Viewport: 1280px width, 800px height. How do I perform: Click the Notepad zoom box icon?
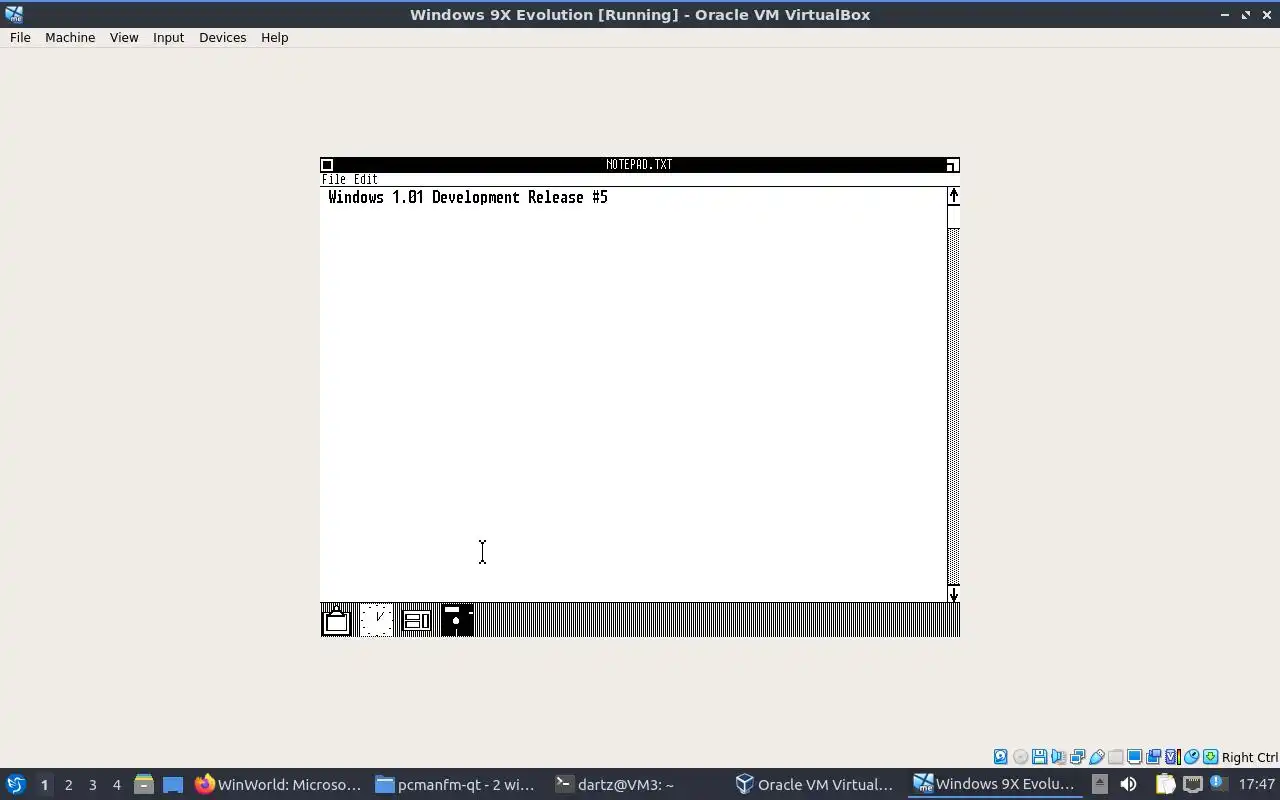click(952, 165)
